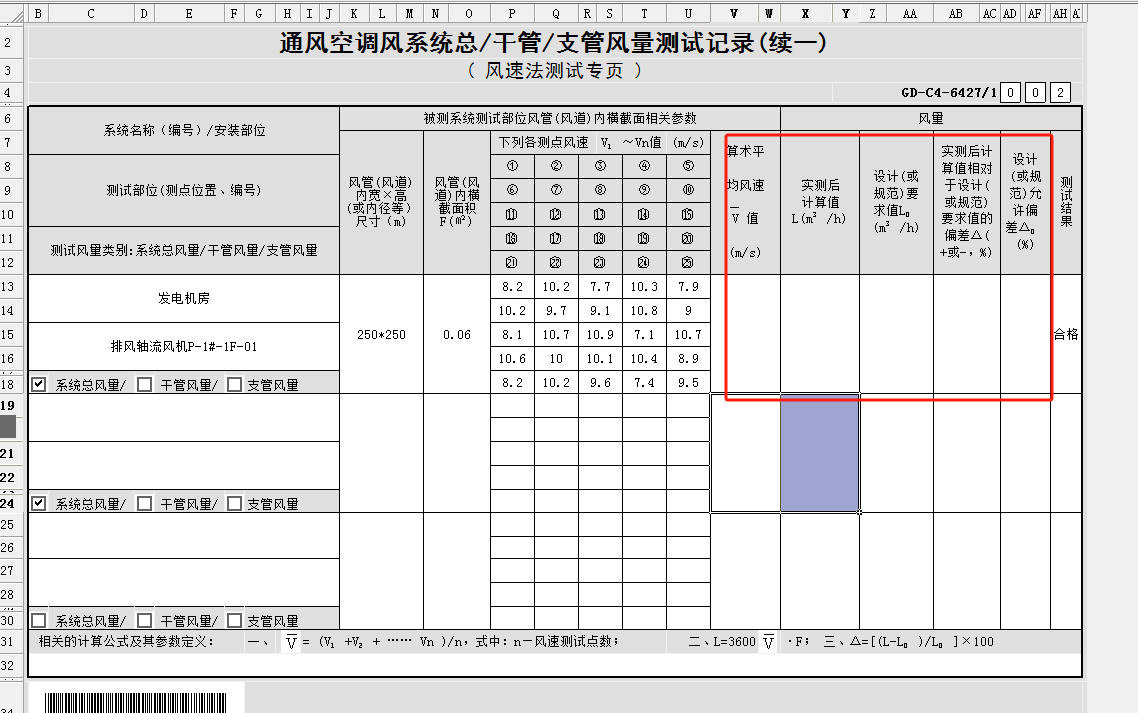Click wind speed value 7.4
This screenshot has width=1138, height=713.
(644, 382)
